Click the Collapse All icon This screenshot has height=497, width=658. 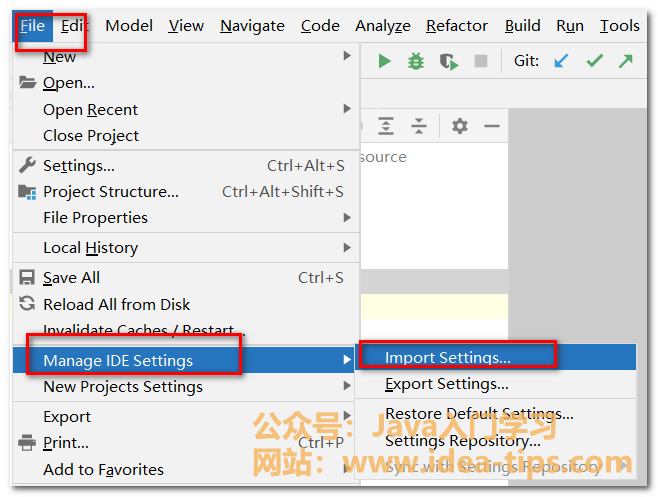pos(419,126)
